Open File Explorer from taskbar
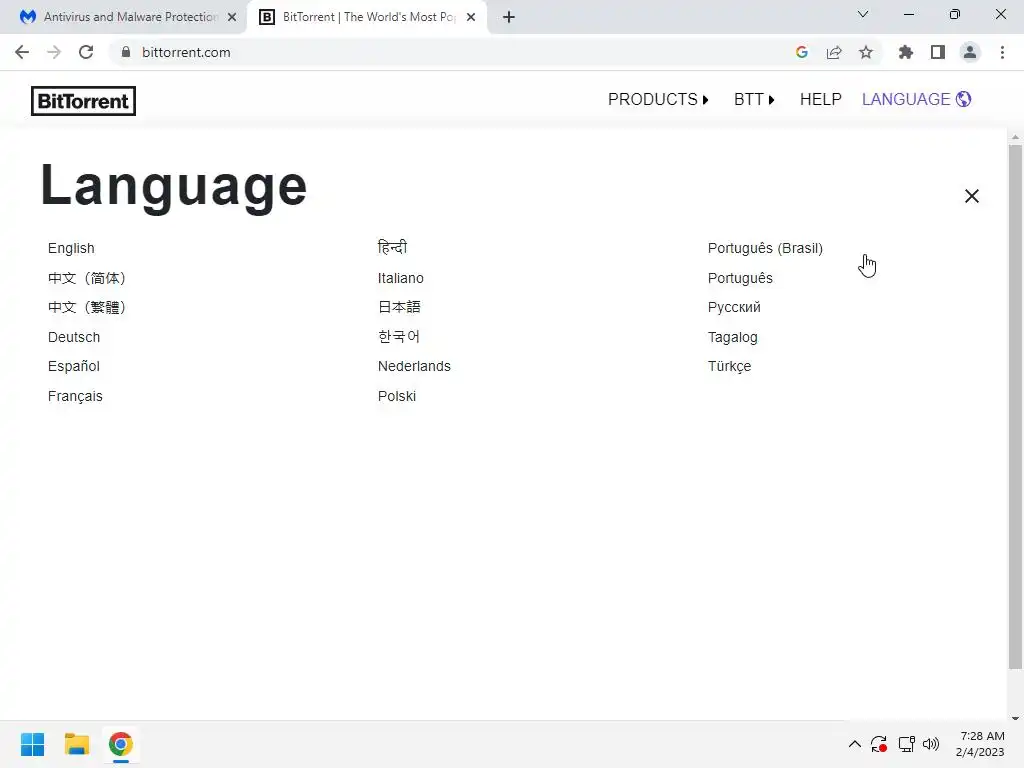The width and height of the screenshot is (1024, 768). [76, 744]
